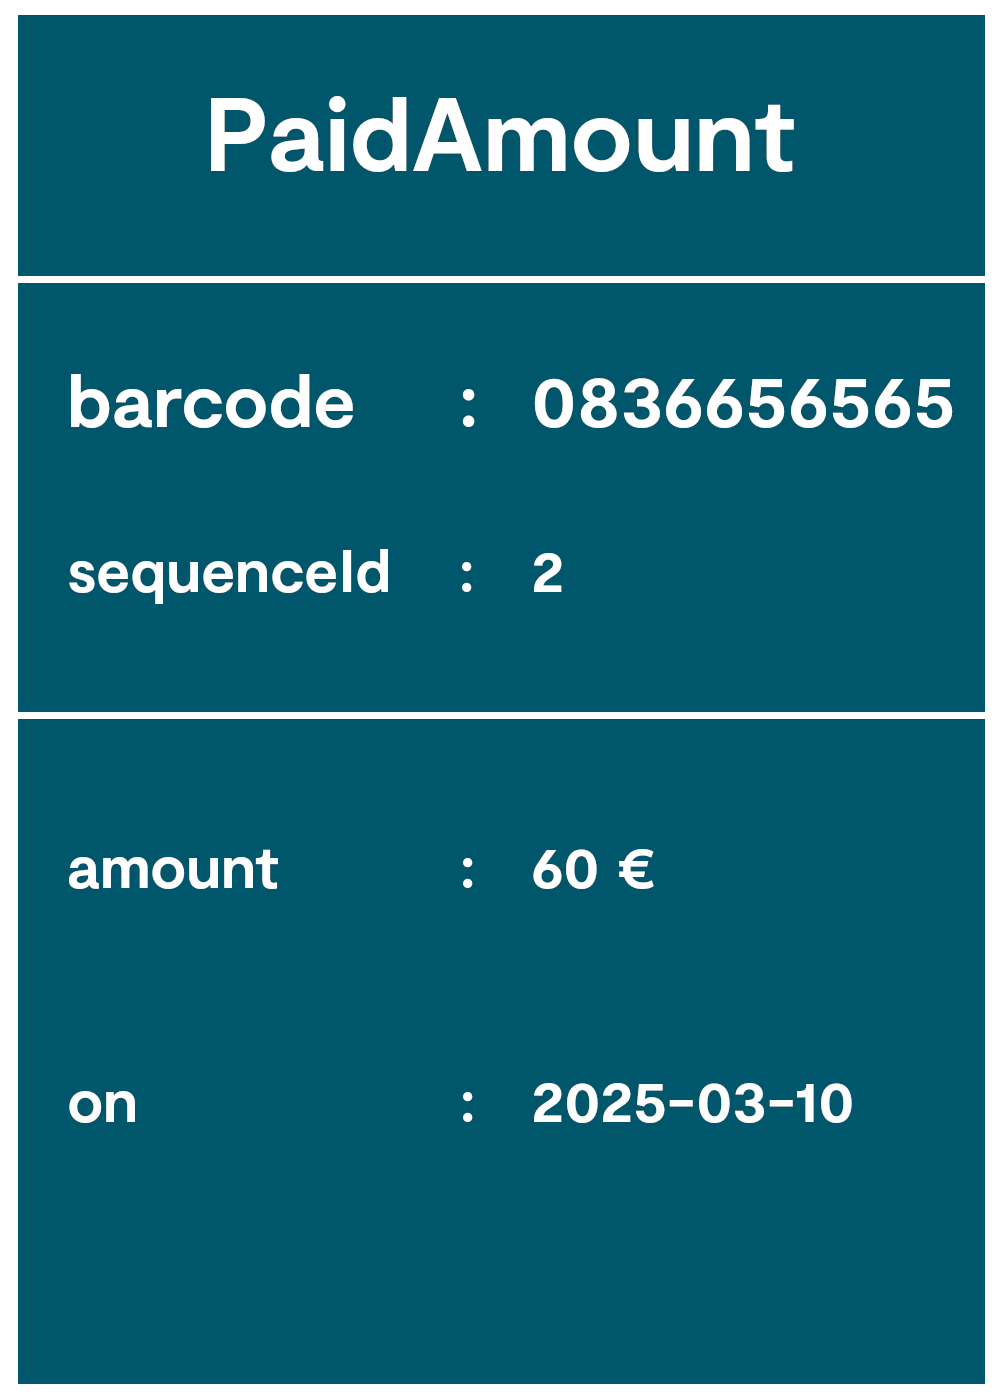1000x1399 pixels.
Task: Click the sequenceId value 2
Action: click(x=547, y=574)
